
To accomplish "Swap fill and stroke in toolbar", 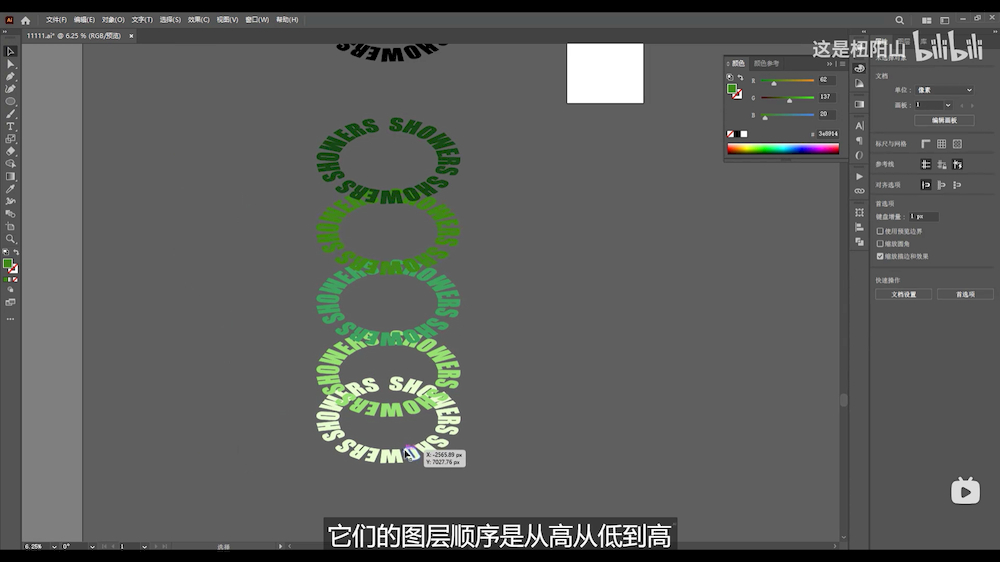I will [x=16, y=253].
